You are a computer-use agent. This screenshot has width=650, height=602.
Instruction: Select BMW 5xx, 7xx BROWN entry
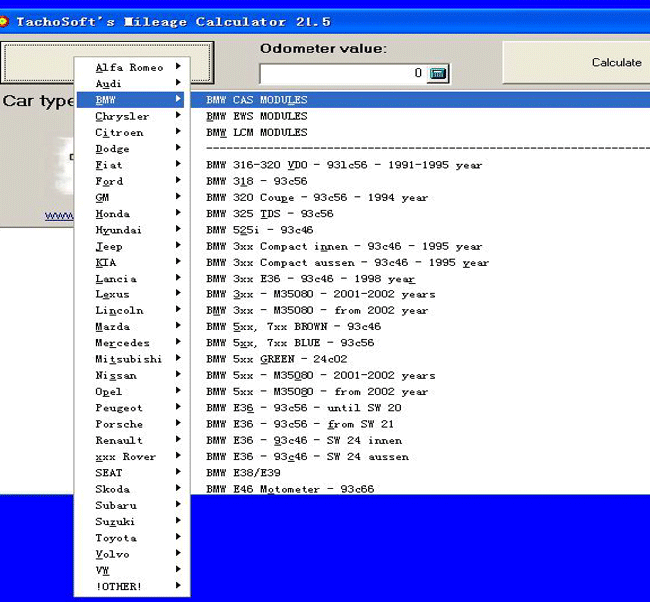[420, 326]
